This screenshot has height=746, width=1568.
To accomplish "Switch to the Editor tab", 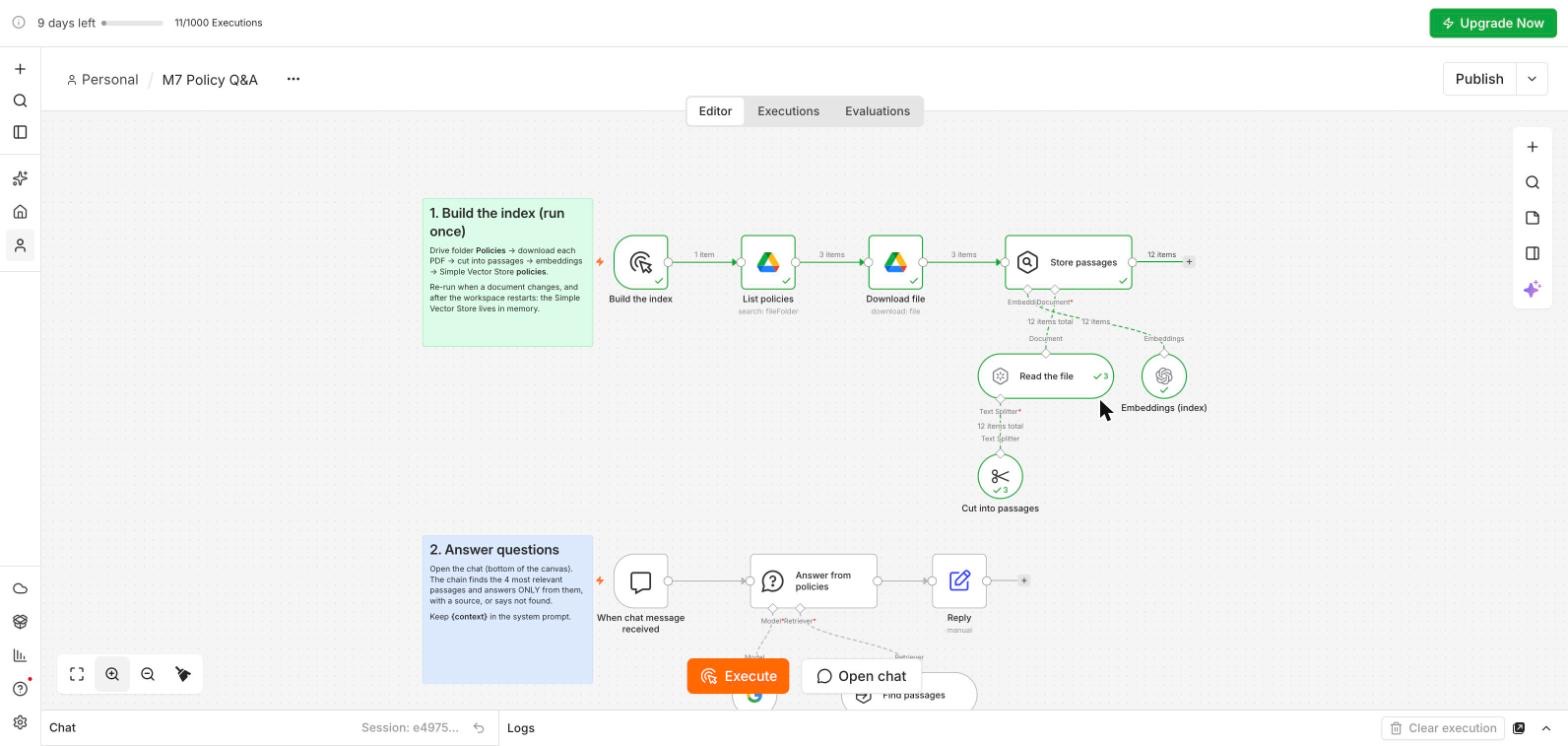I will [715, 111].
